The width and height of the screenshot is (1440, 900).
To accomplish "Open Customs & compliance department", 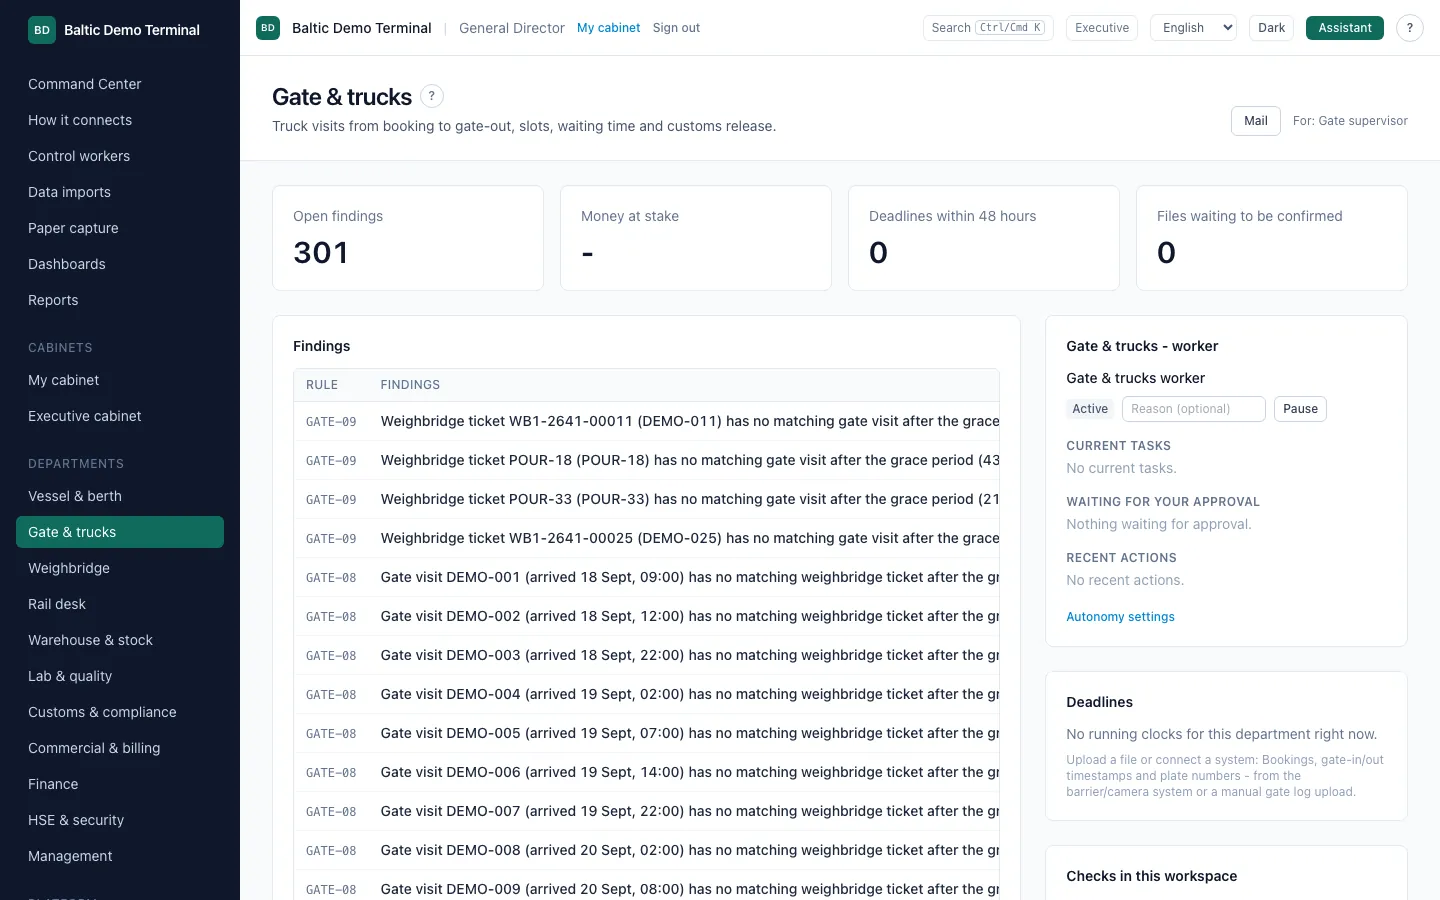I will [120, 712].
